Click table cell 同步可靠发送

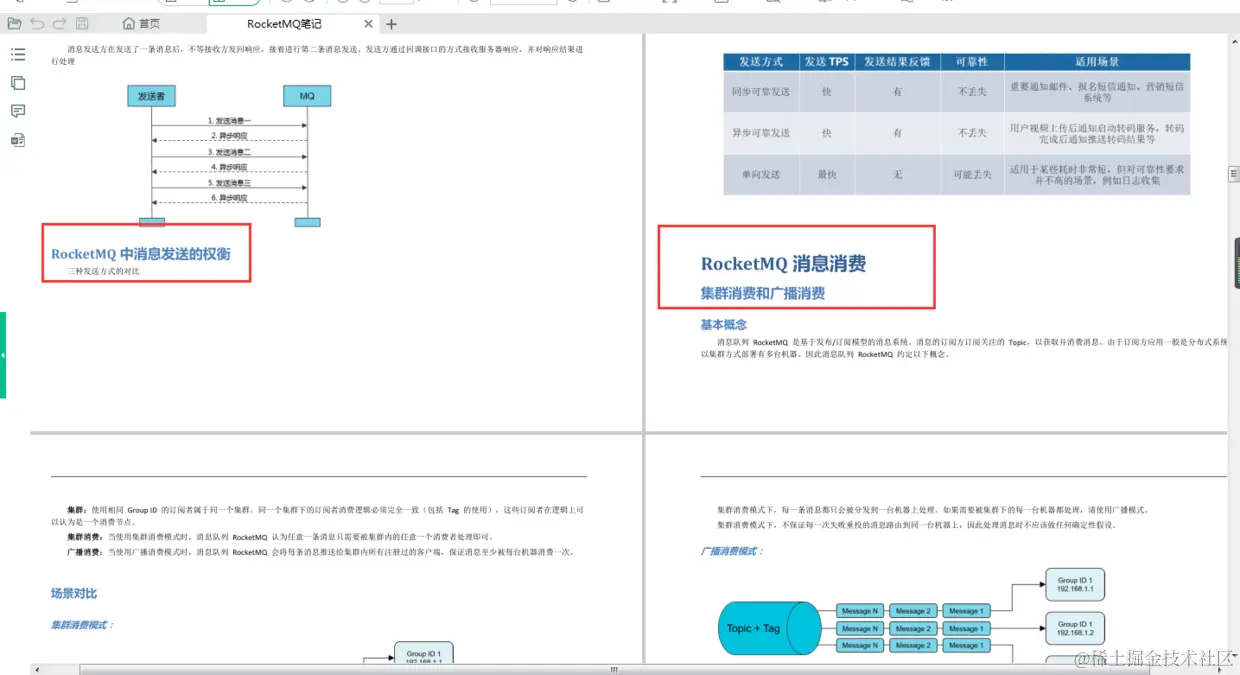click(x=760, y=91)
